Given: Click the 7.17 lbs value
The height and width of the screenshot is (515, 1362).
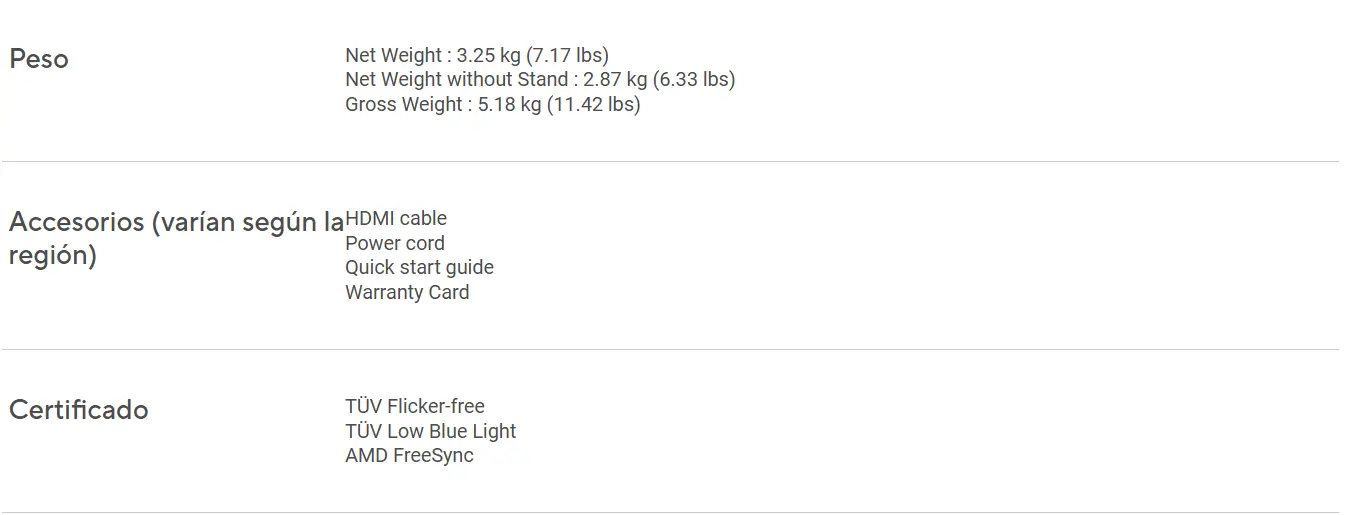Looking at the screenshot, I should pyautogui.click(x=575, y=55).
